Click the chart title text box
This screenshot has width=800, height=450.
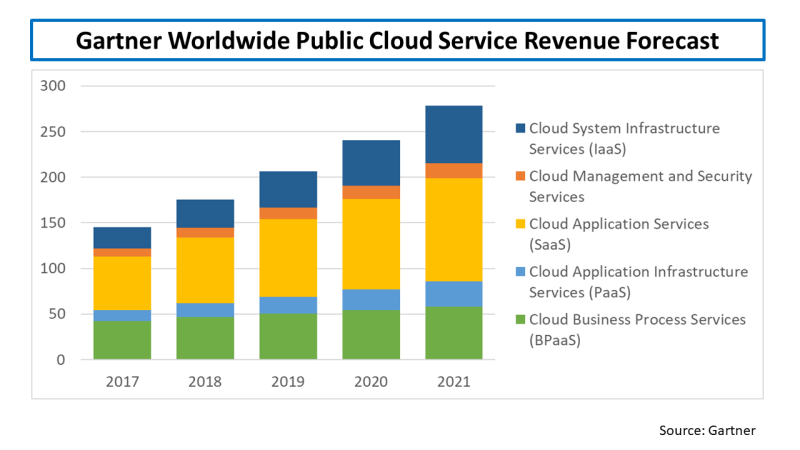coord(397,42)
